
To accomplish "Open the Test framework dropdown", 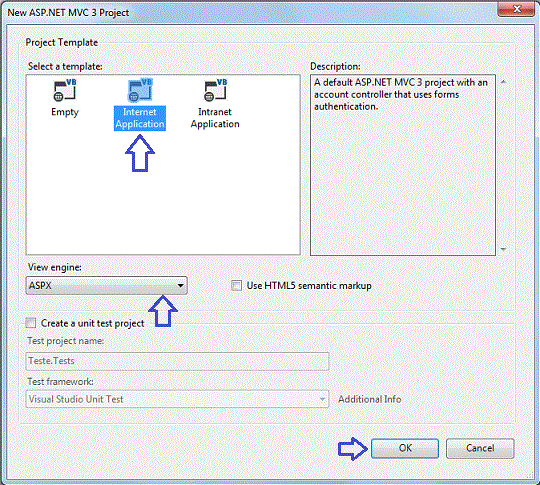I will (x=177, y=399).
